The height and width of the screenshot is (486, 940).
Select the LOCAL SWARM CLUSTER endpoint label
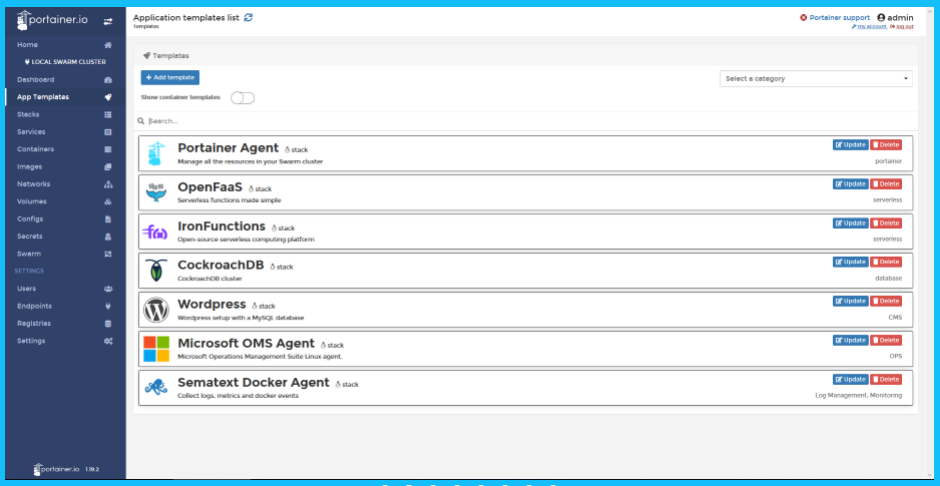click(65, 62)
